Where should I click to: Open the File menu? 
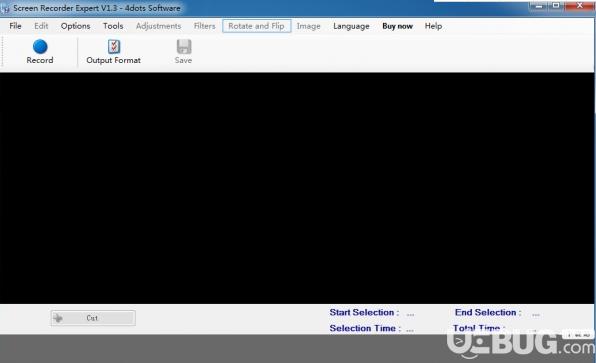tap(15, 26)
